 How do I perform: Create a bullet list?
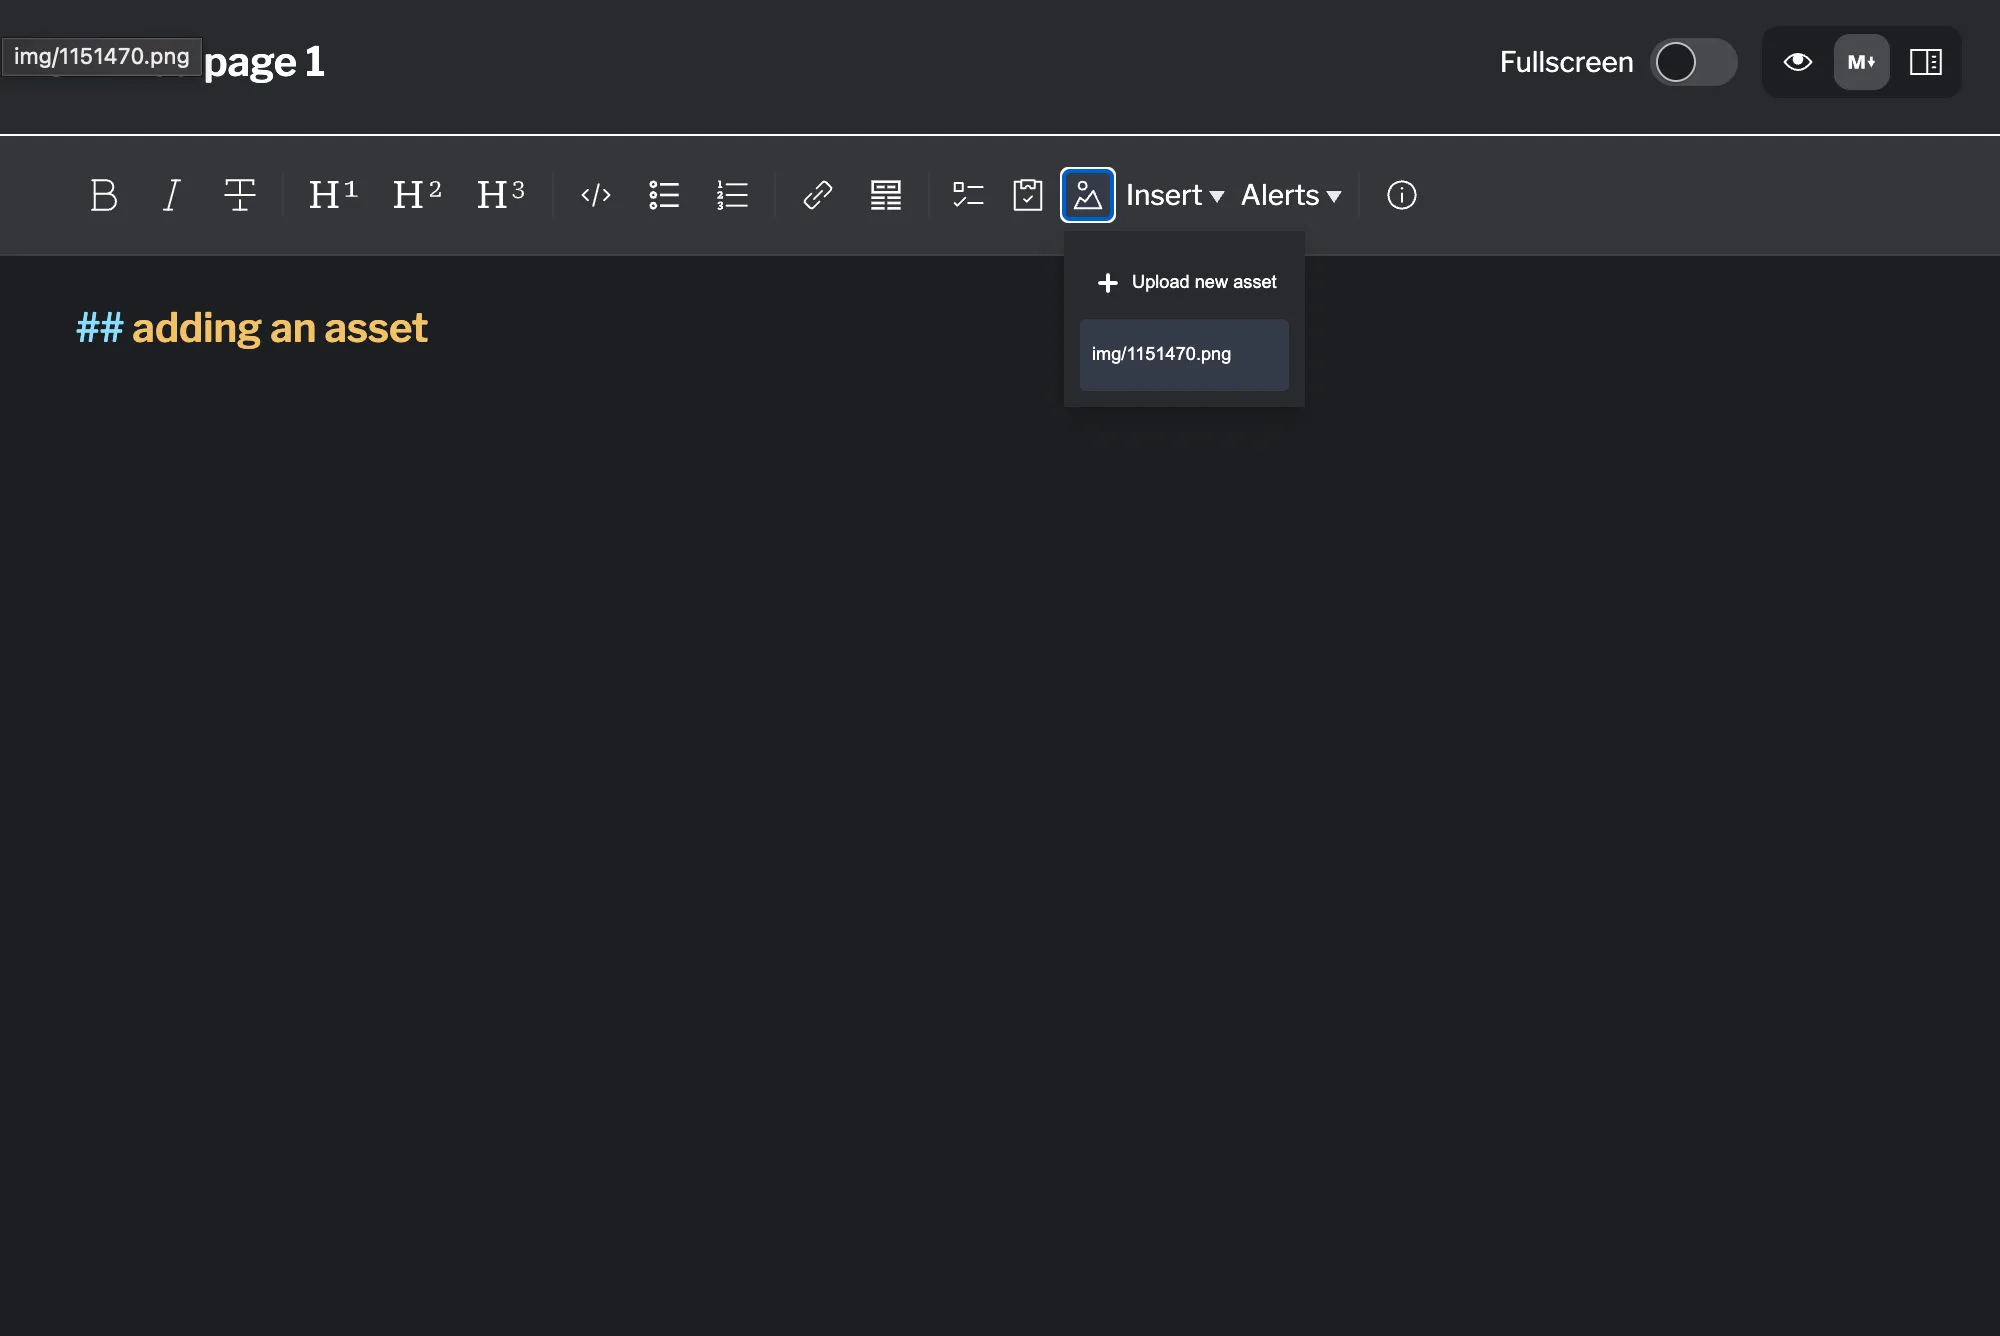pyautogui.click(x=663, y=195)
